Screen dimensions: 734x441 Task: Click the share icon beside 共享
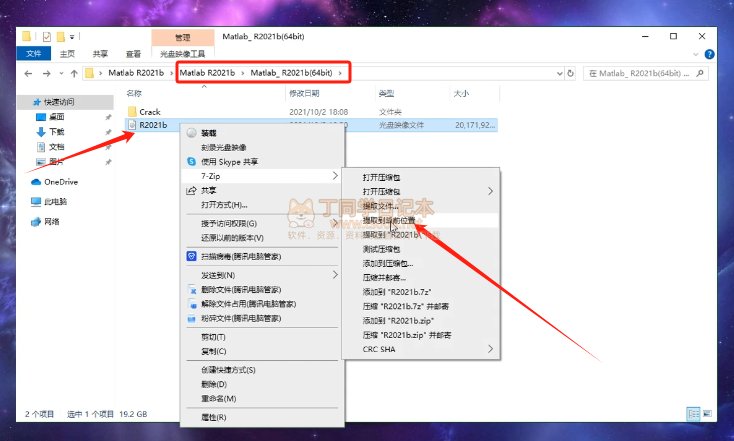pyautogui.click(x=191, y=190)
